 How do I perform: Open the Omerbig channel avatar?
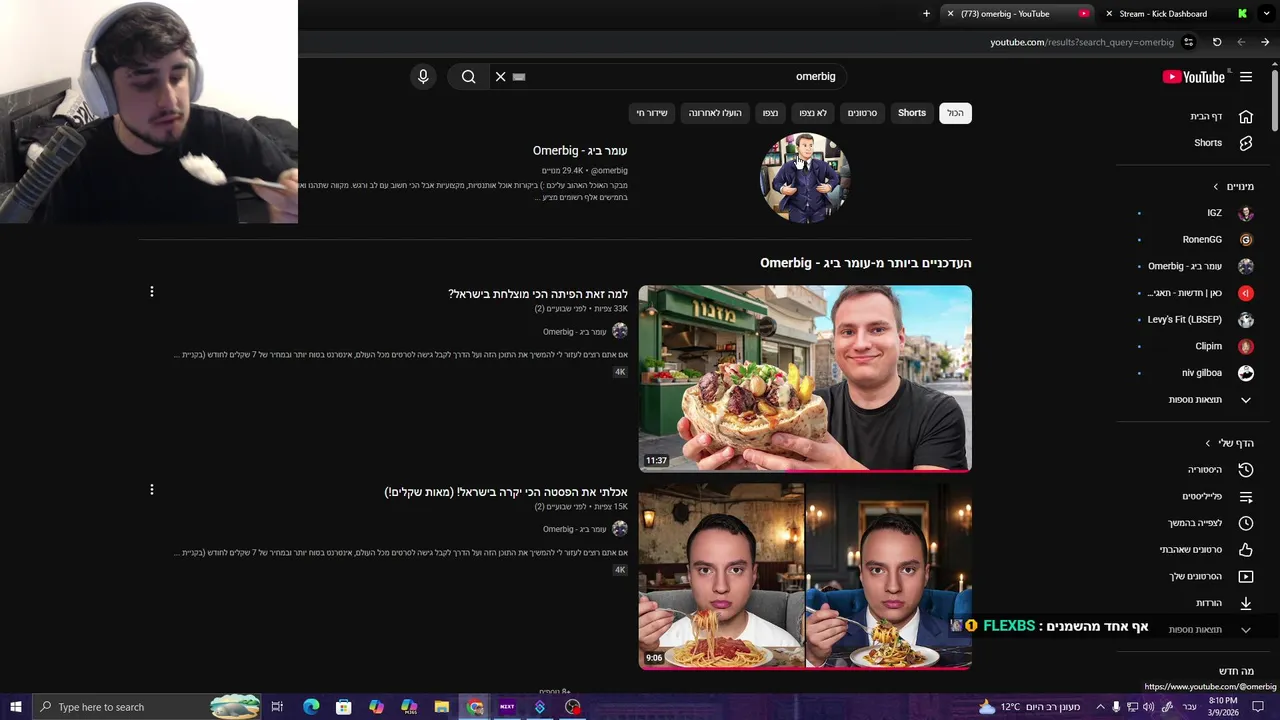click(805, 178)
